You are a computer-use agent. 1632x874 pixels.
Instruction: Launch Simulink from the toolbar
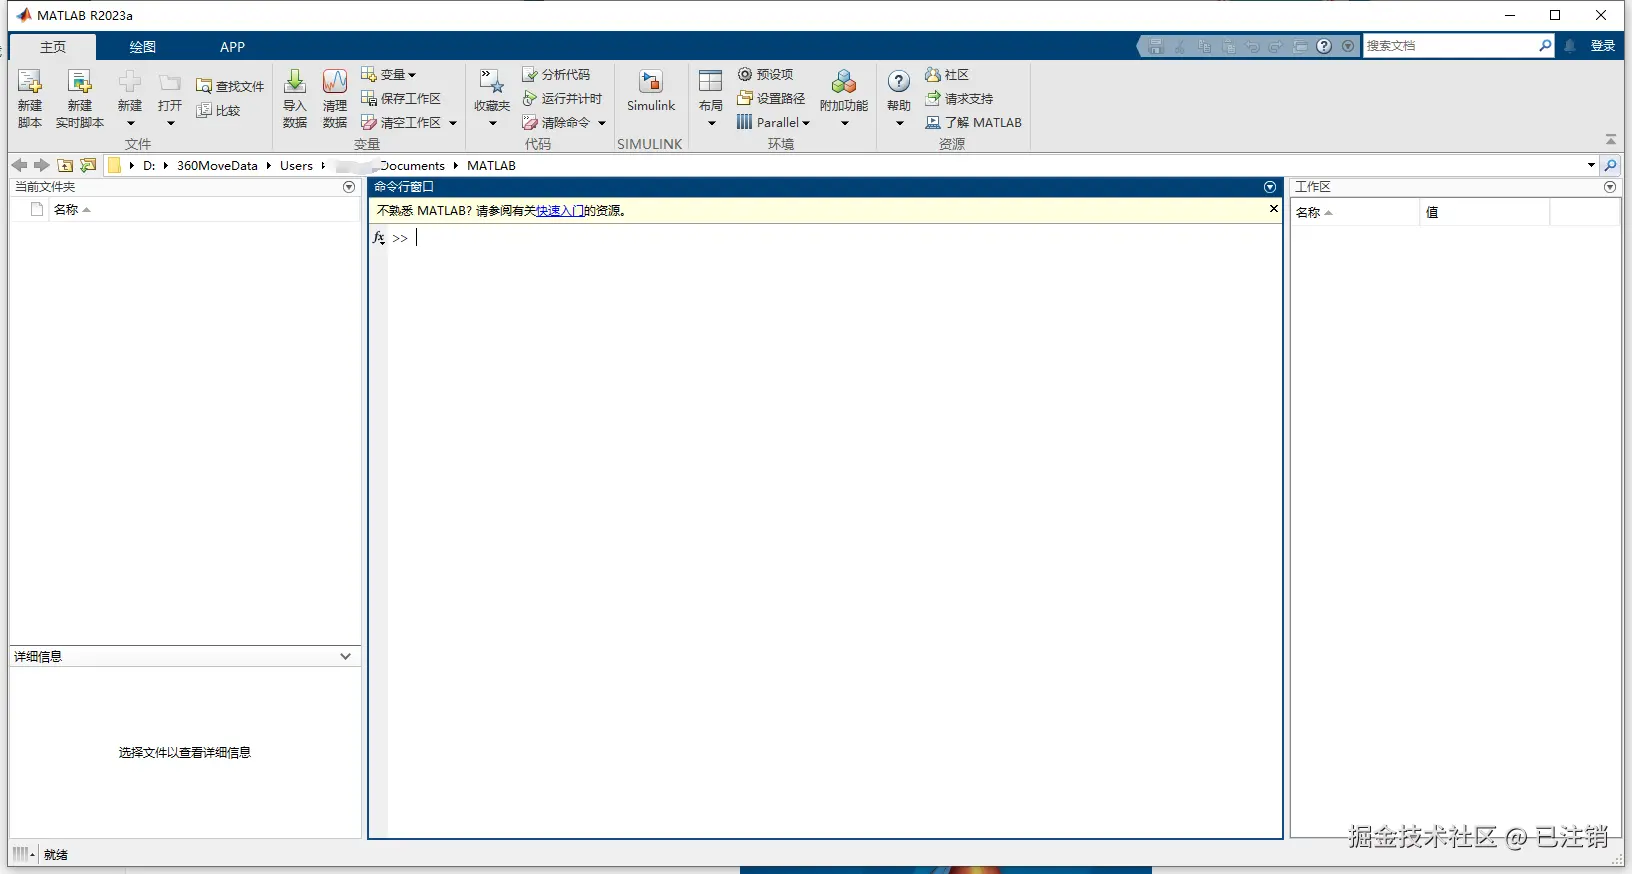(651, 91)
